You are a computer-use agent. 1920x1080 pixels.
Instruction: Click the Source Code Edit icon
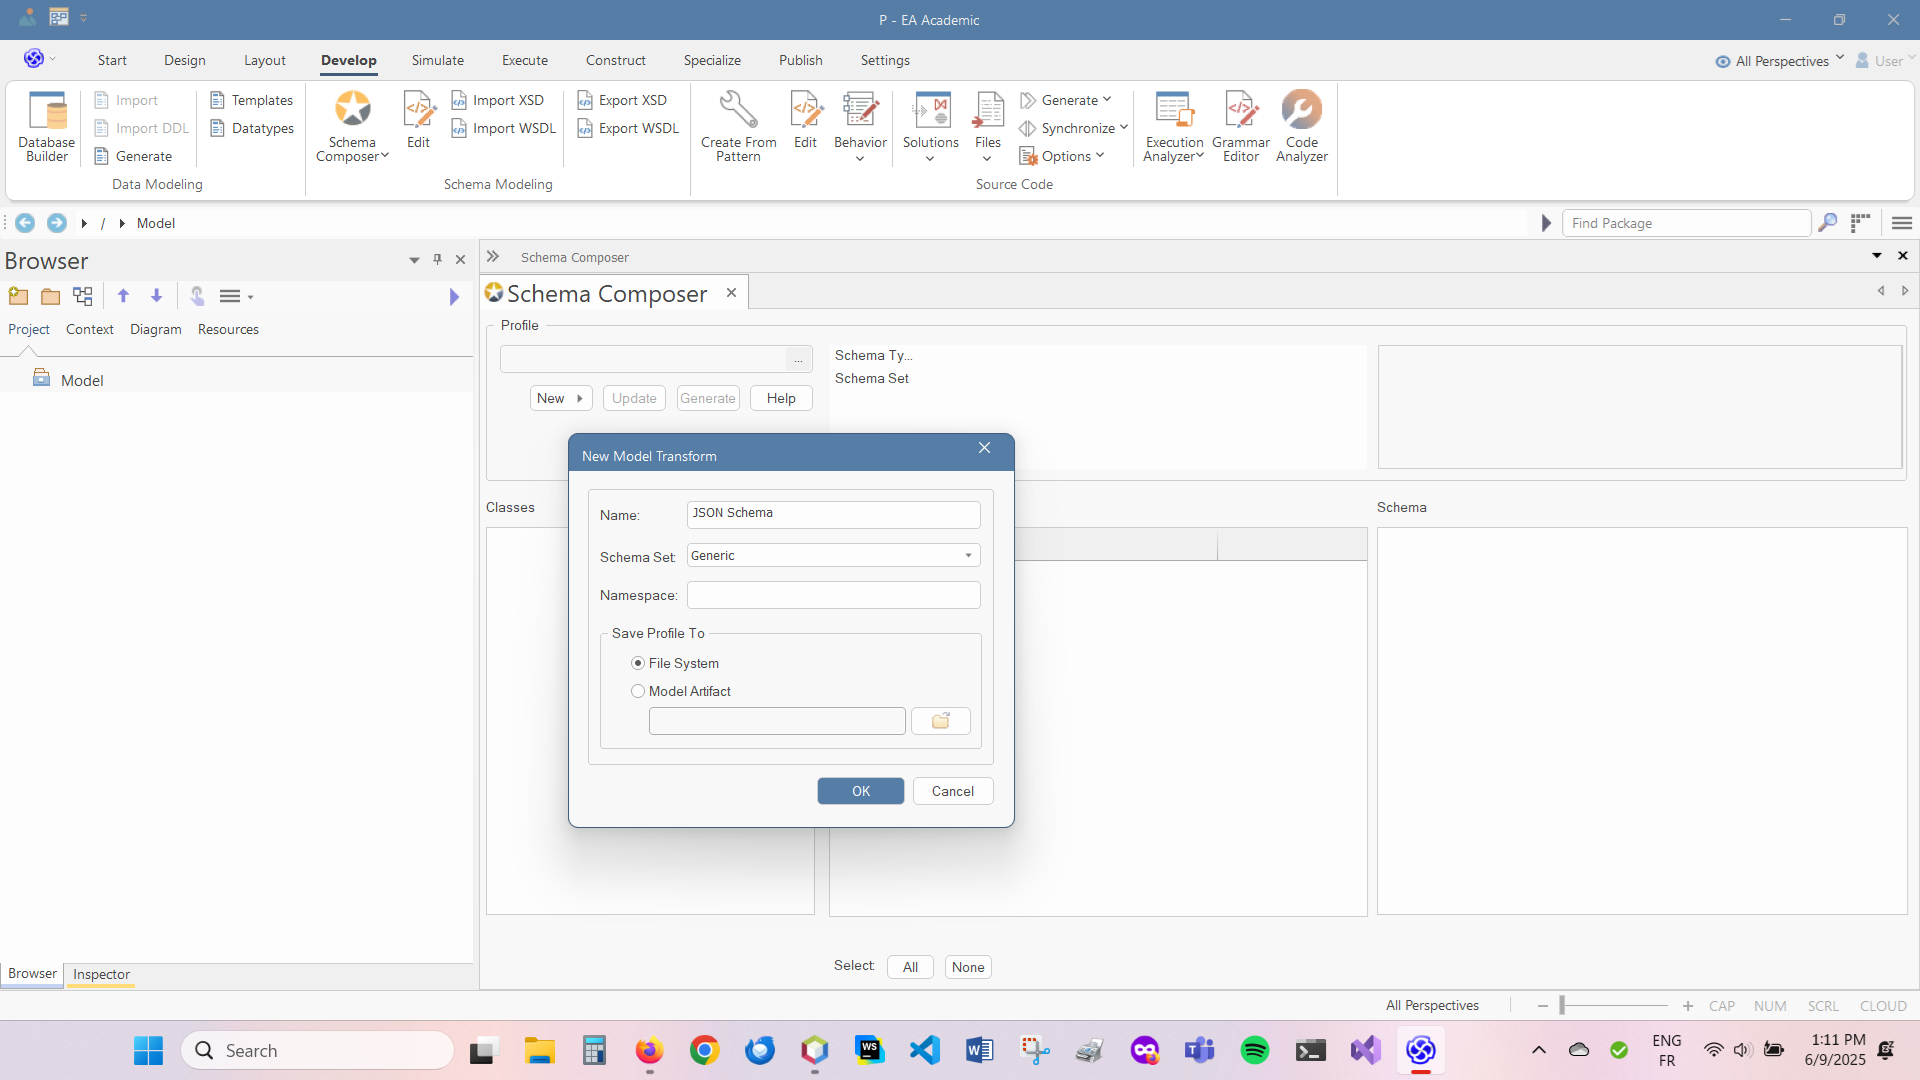pyautogui.click(x=805, y=120)
